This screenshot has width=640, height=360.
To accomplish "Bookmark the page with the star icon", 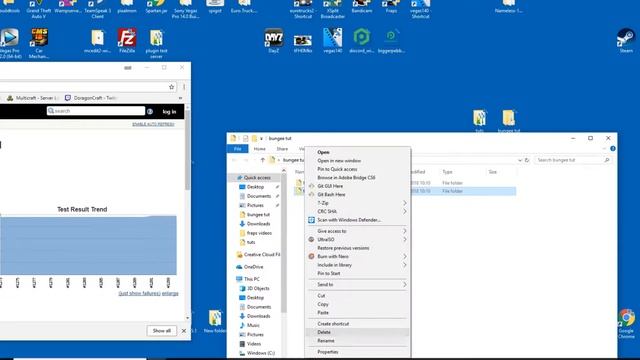I will pos(171,87).
